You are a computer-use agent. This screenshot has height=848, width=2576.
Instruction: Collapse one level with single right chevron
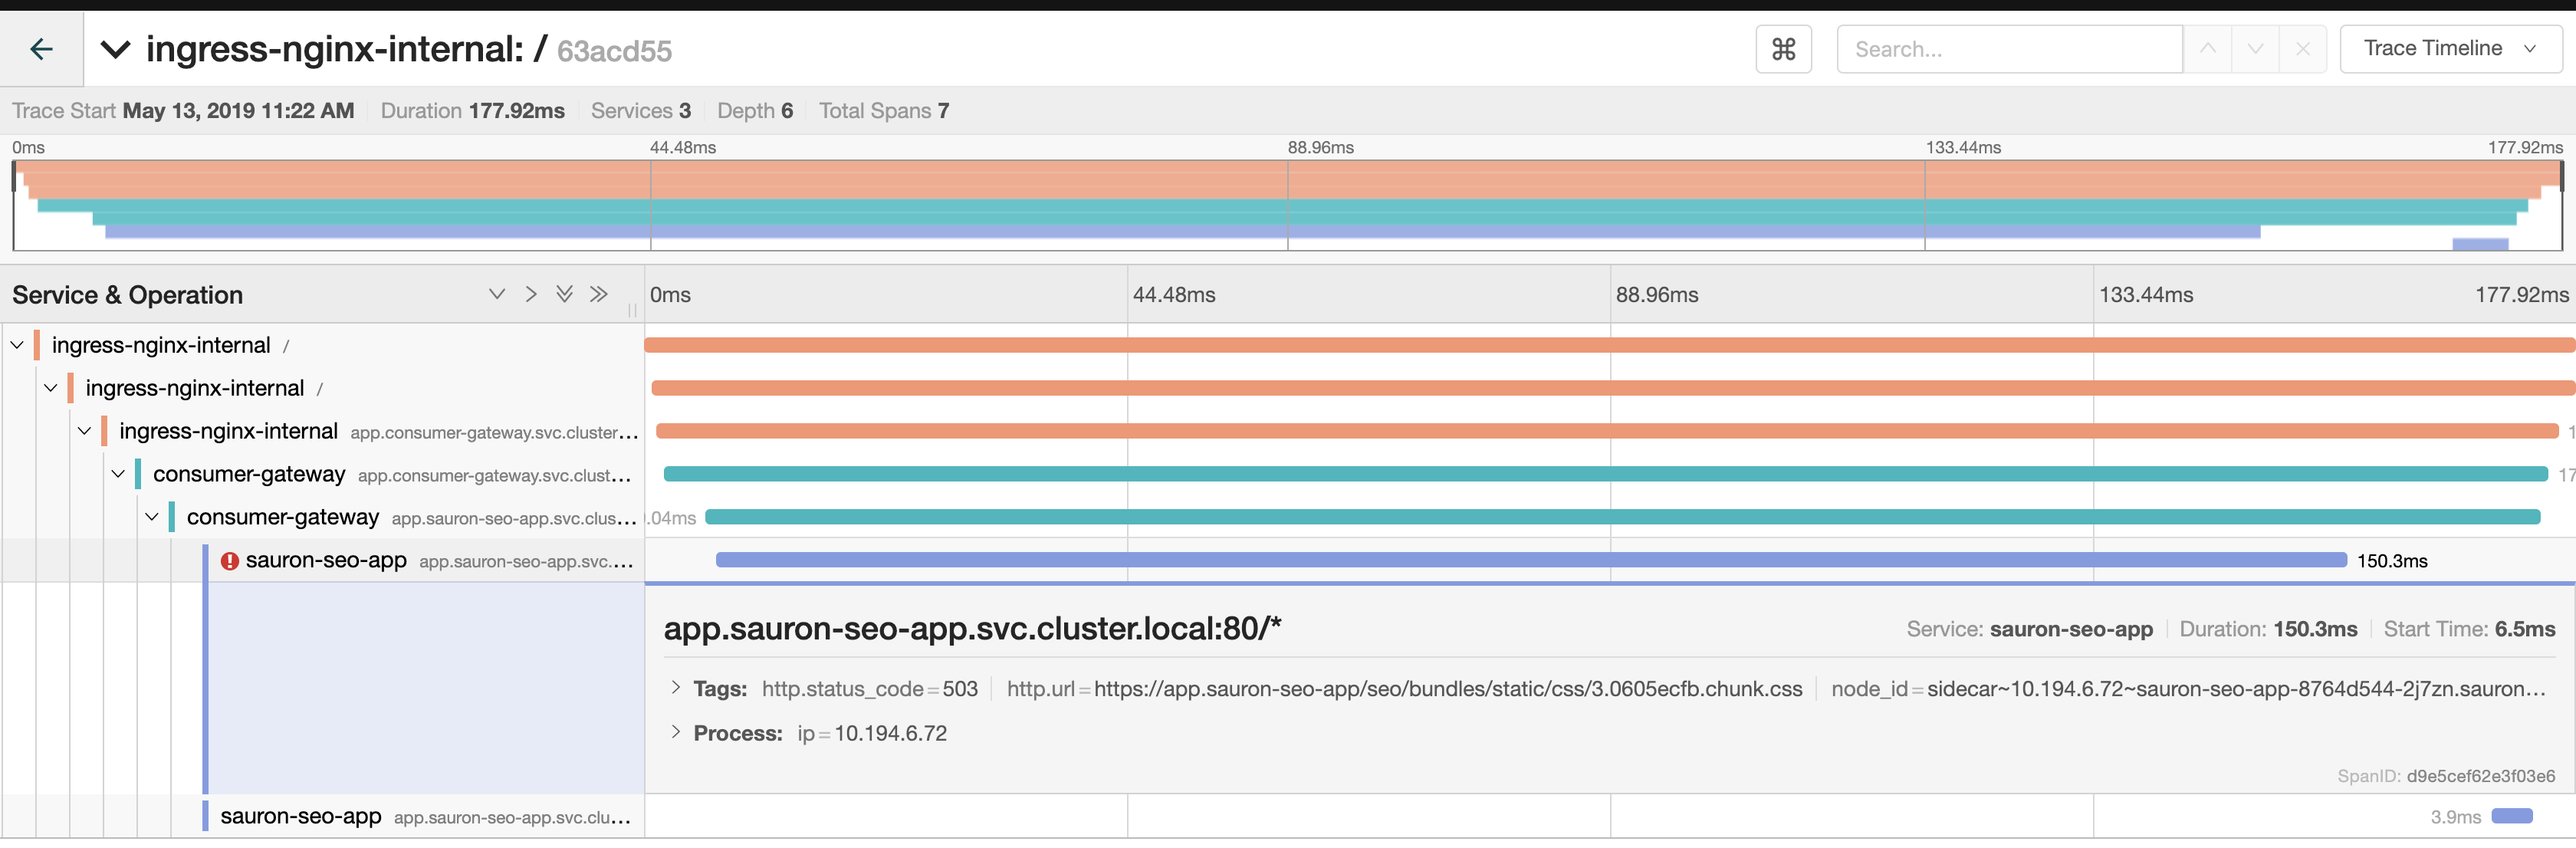(x=531, y=294)
